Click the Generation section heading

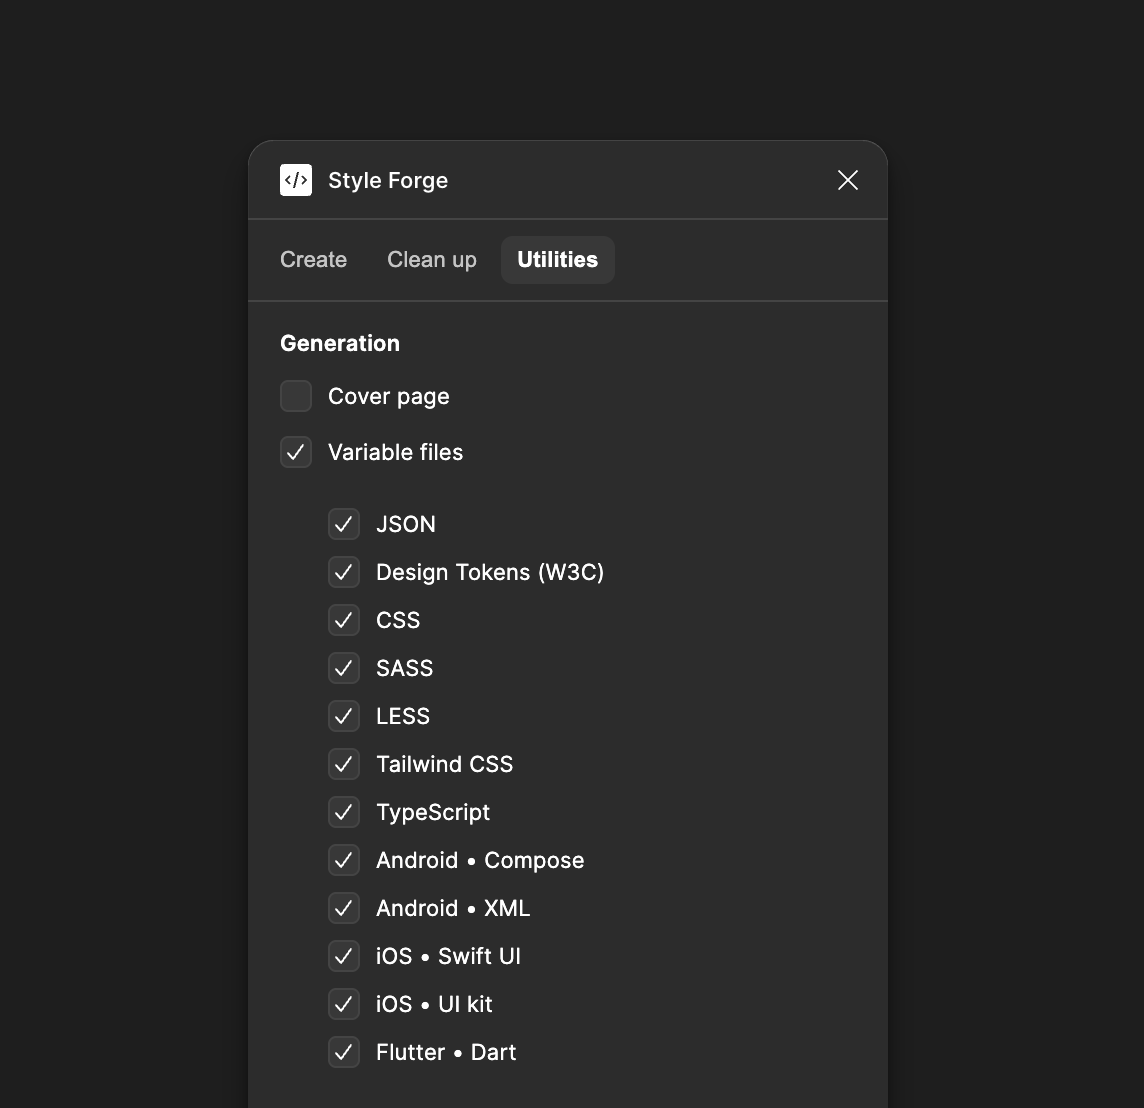(x=340, y=344)
